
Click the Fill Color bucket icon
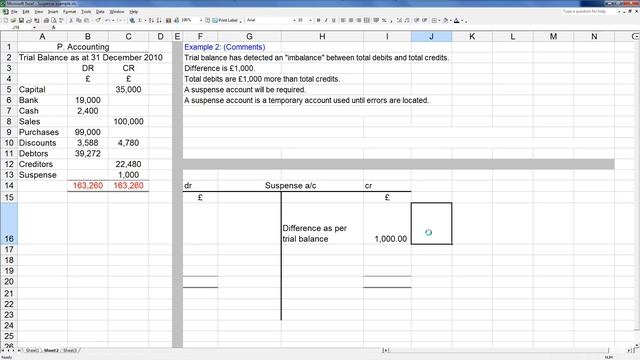(445, 20)
